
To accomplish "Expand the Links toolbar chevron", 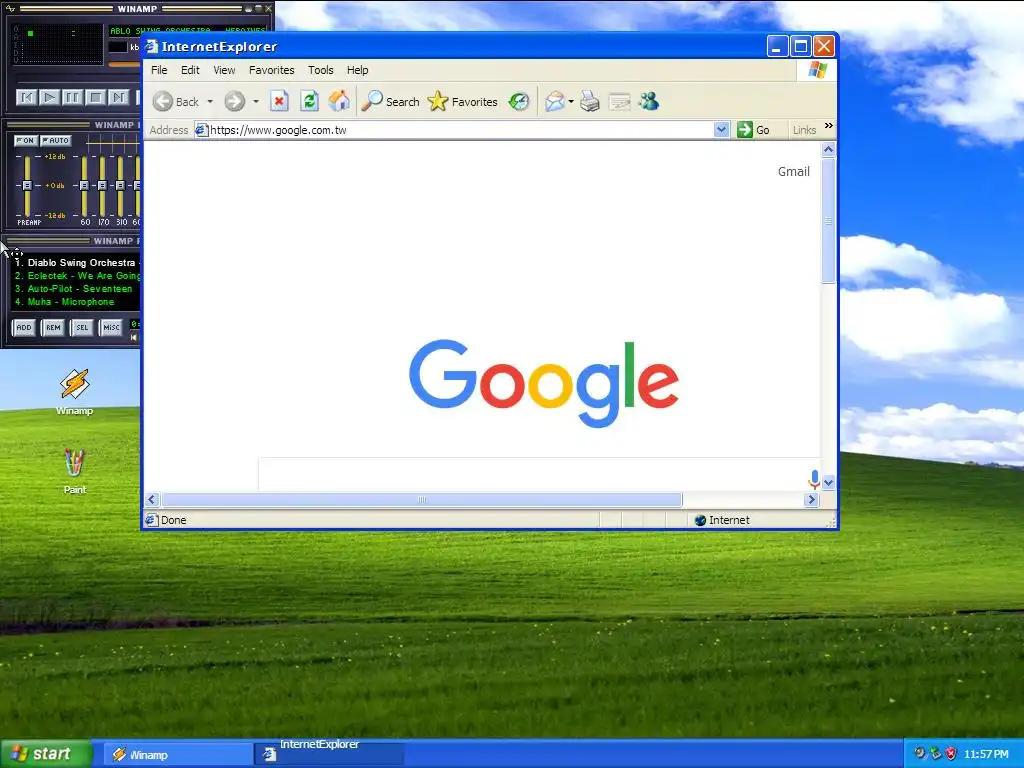I will tap(829, 125).
